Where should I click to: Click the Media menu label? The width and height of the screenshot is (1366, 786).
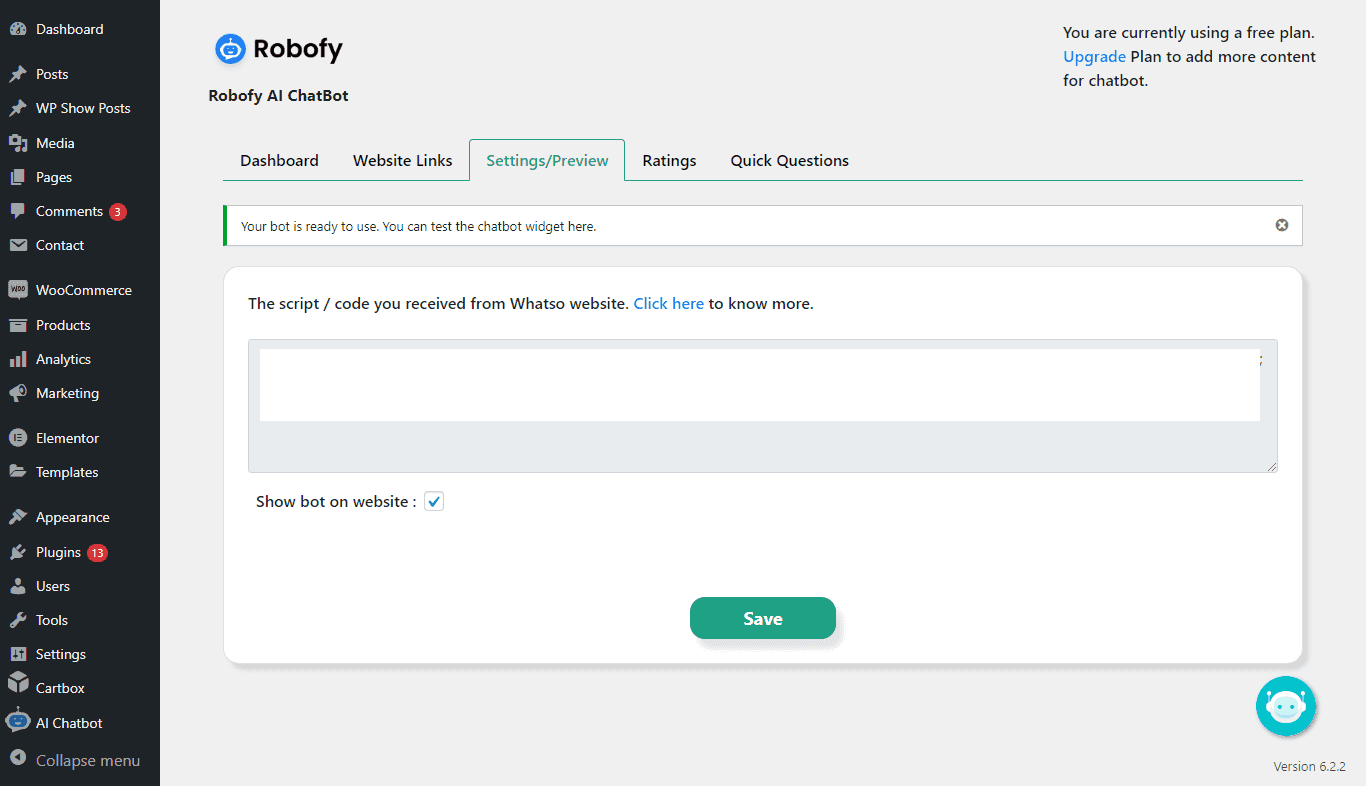[55, 143]
